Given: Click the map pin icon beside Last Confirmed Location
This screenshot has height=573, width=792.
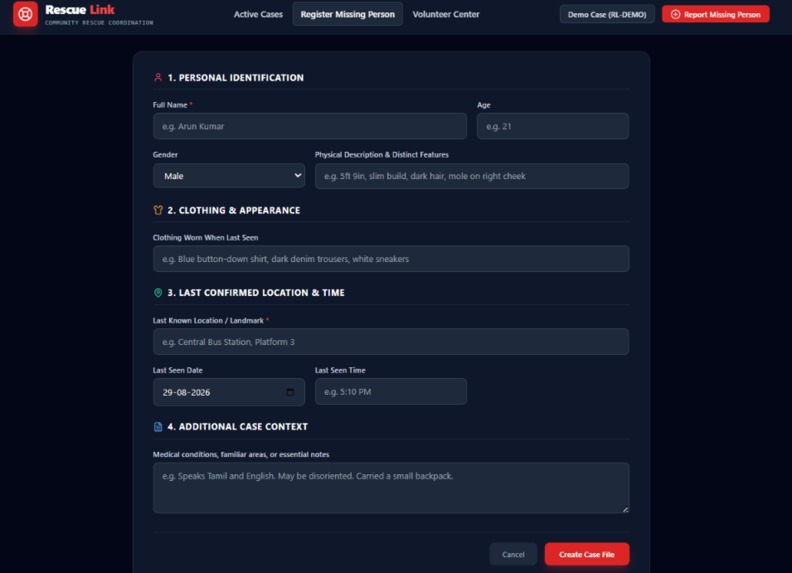Looking at the screenshot, I should pos(158,293).
